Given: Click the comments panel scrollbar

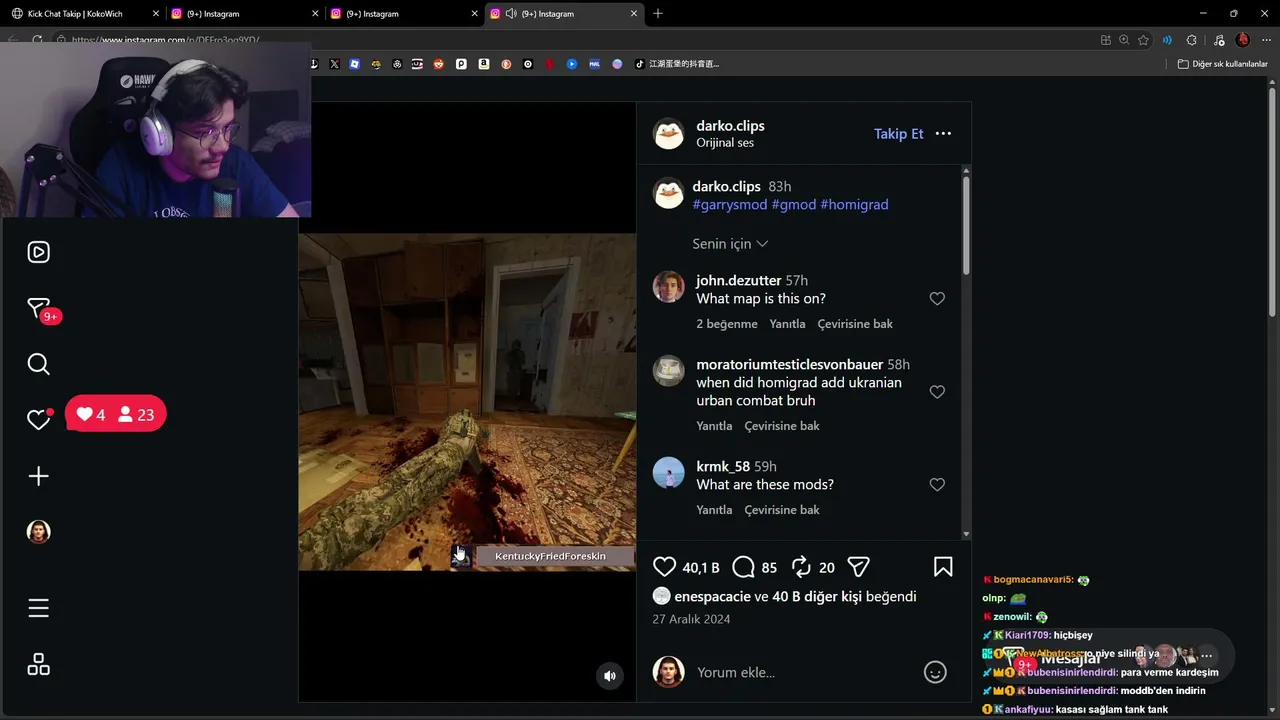Looking at the screenshot, I should (x=966, y=226).
